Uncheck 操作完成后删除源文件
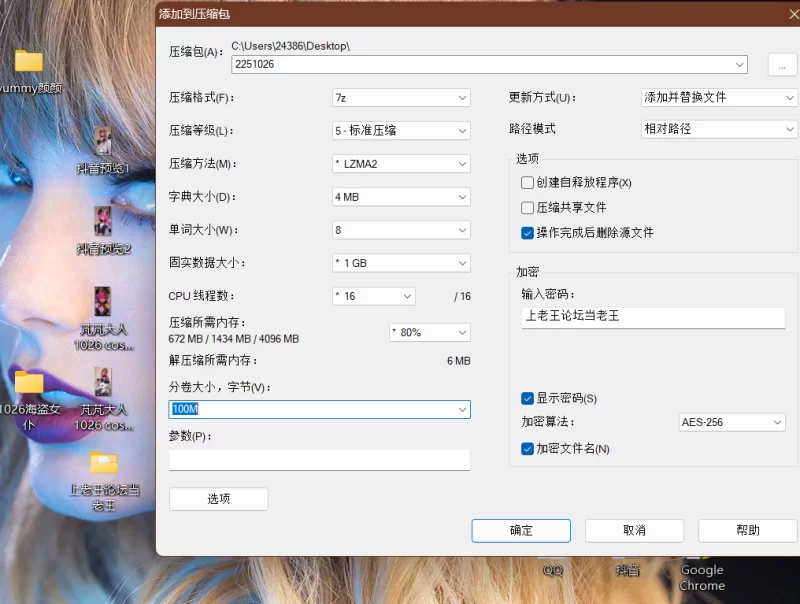This screenshot has height=604, width=800. coord(528,231)
